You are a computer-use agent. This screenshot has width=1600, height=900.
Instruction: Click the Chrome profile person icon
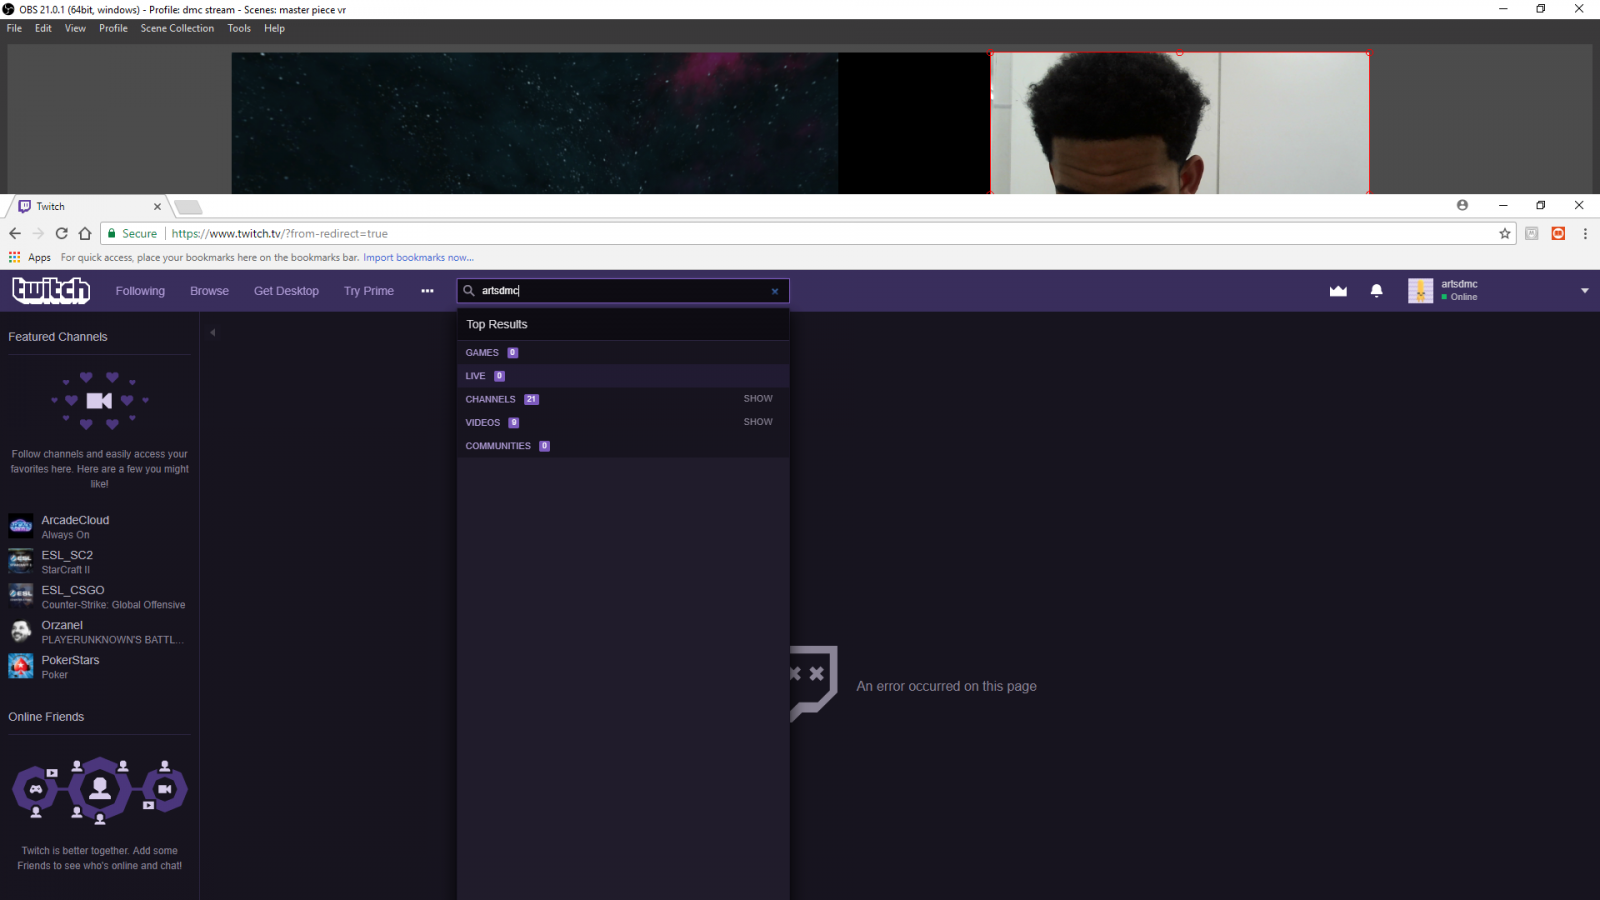click(1462, 205)
